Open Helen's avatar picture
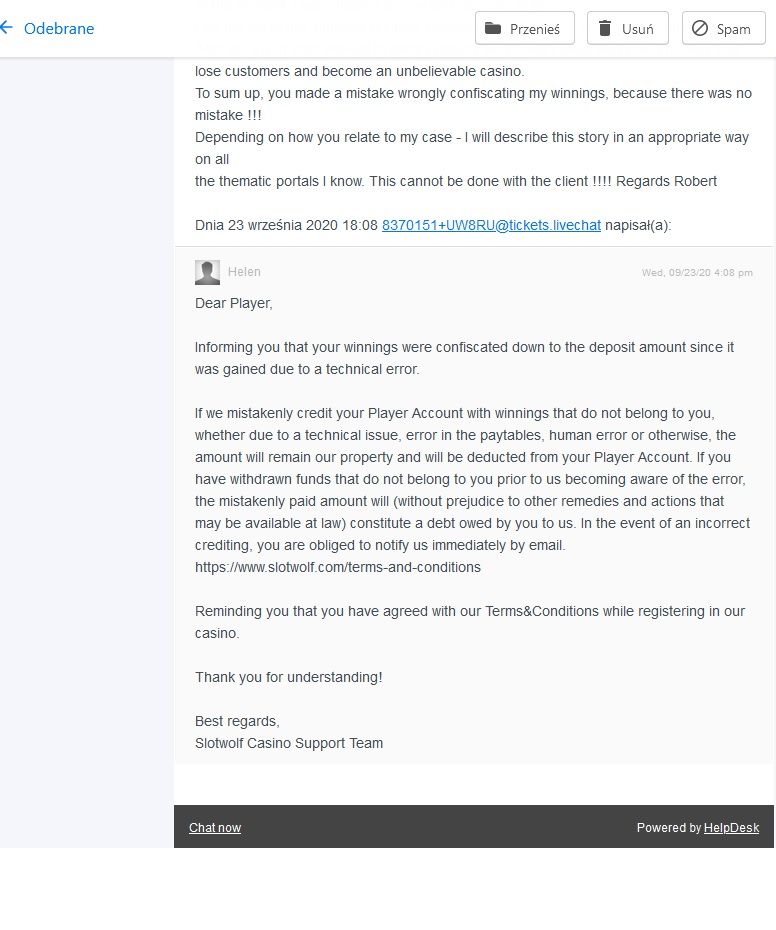The width and height of the screenshot is (776, 930). pos(207,272)
